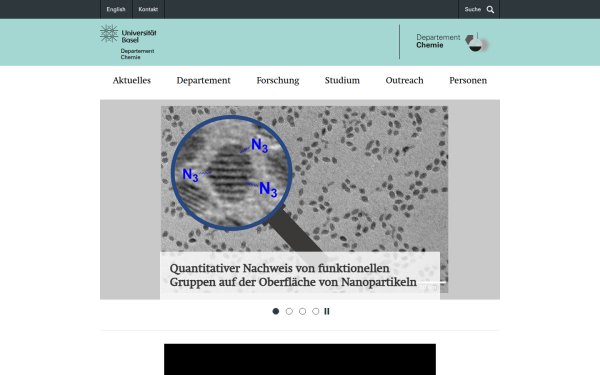600x375 pixels.
Task: Click the black video area below slider
Action: [300, 359]
